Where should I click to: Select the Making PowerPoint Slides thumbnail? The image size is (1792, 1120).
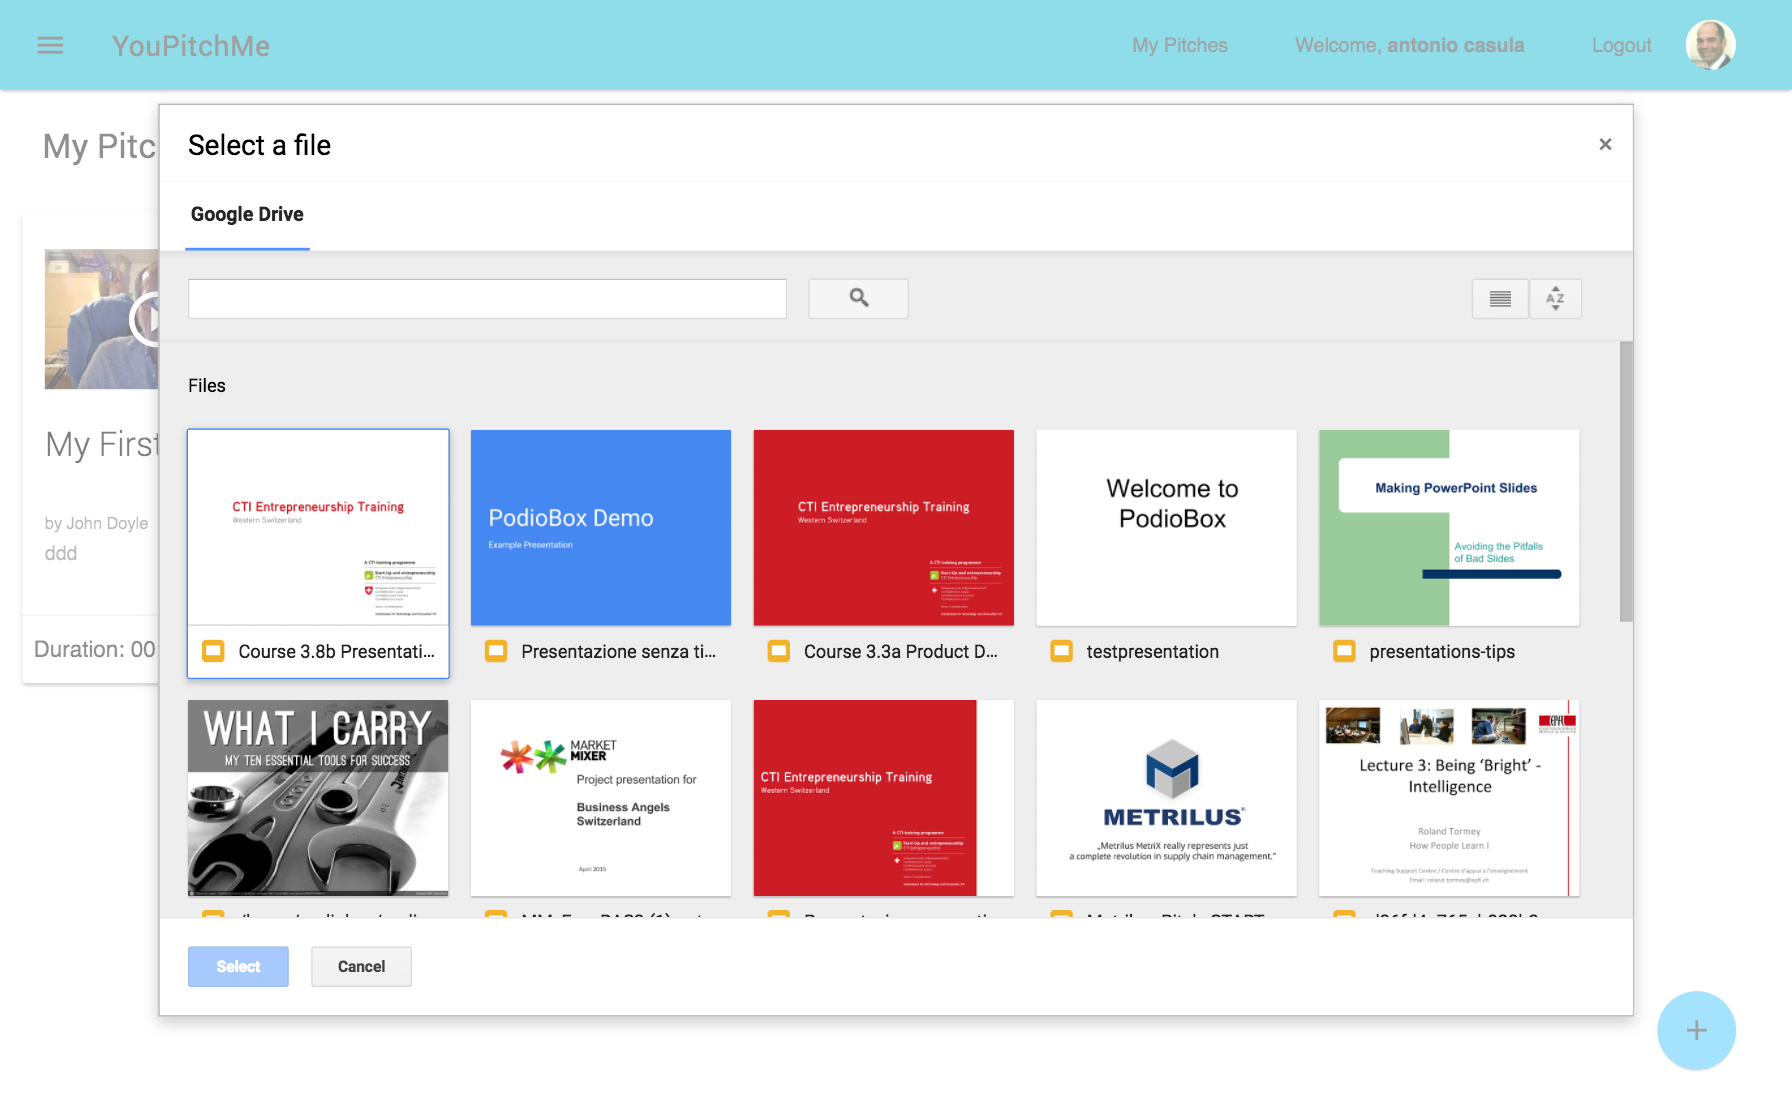click(1449, 528)
